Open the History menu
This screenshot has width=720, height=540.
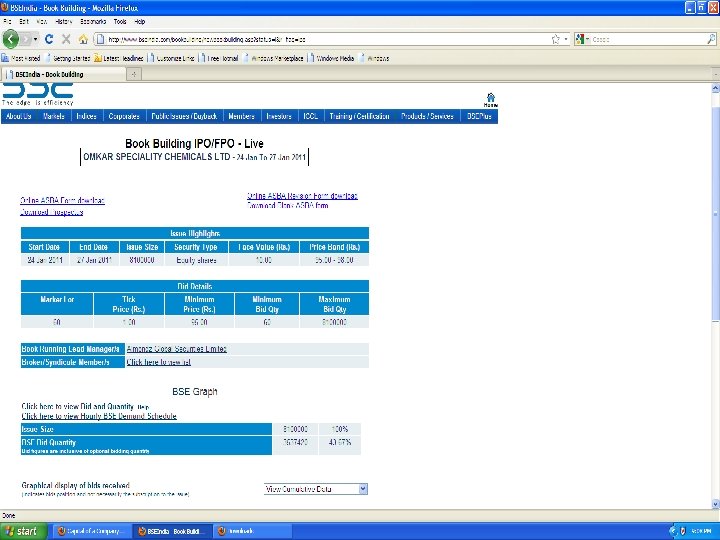63,21
